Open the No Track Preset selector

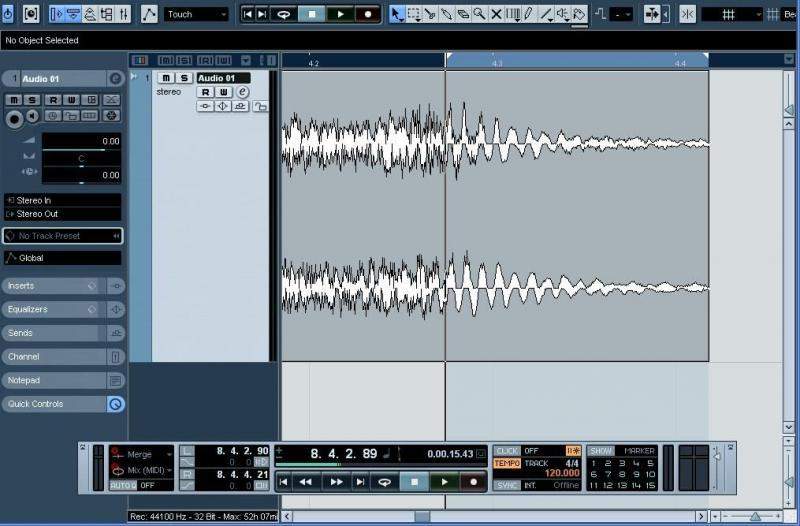pos(63,236)
